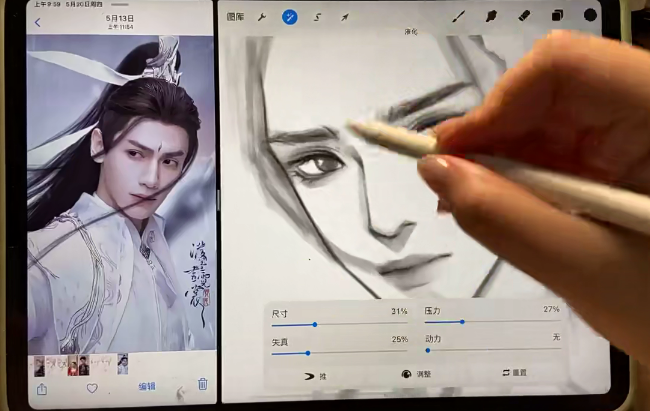This screenshot has height=411, width=650.
Task: Open the color picker circle
Action: pos(590,15)
